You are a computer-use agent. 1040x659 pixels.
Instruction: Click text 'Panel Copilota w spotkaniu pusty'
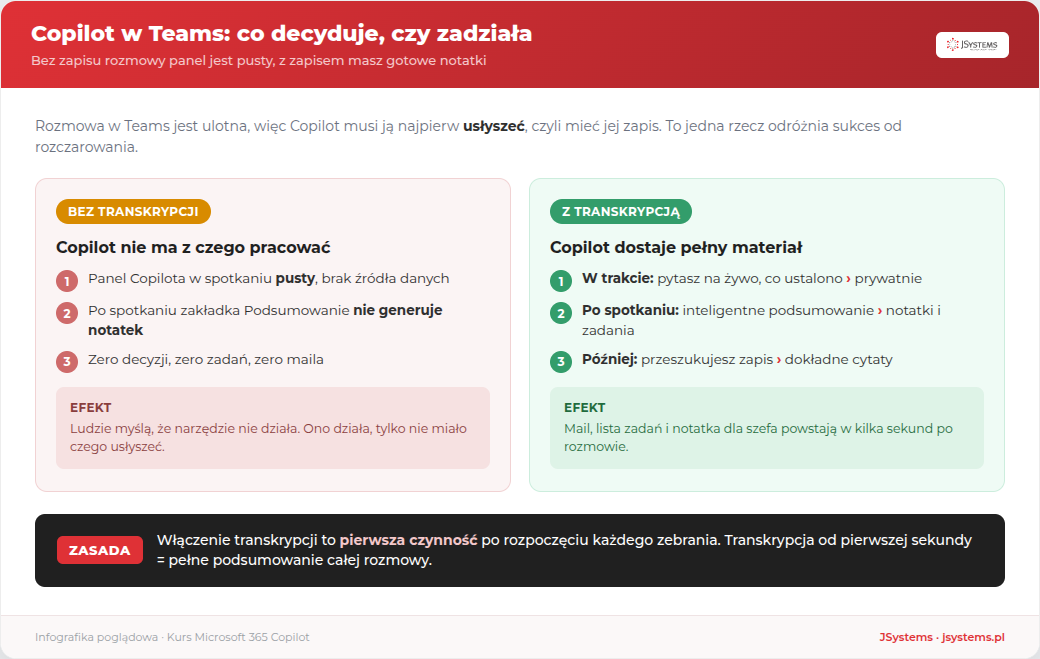click(201, 278)
